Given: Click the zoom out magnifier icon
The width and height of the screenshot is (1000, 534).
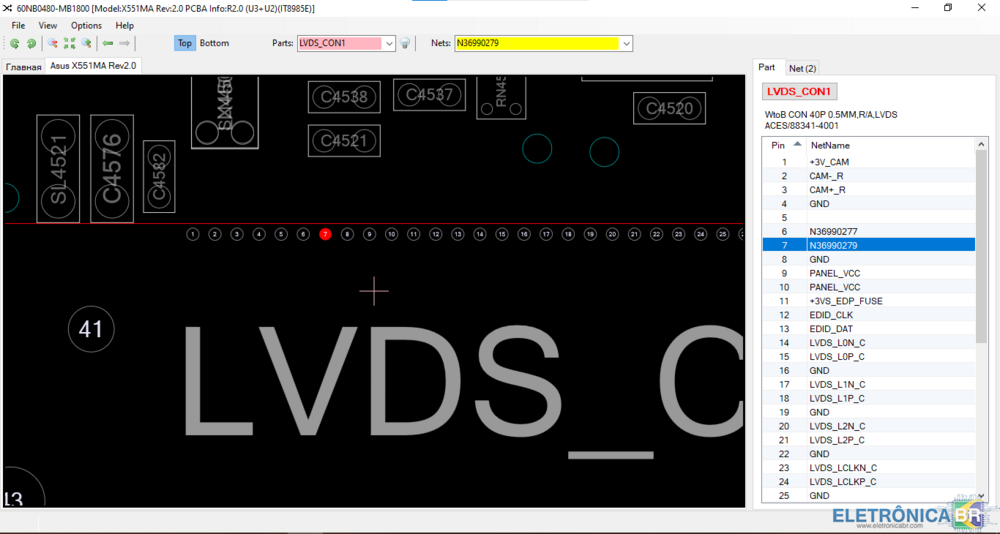Looking at the screenshot, I should [53, 44].
